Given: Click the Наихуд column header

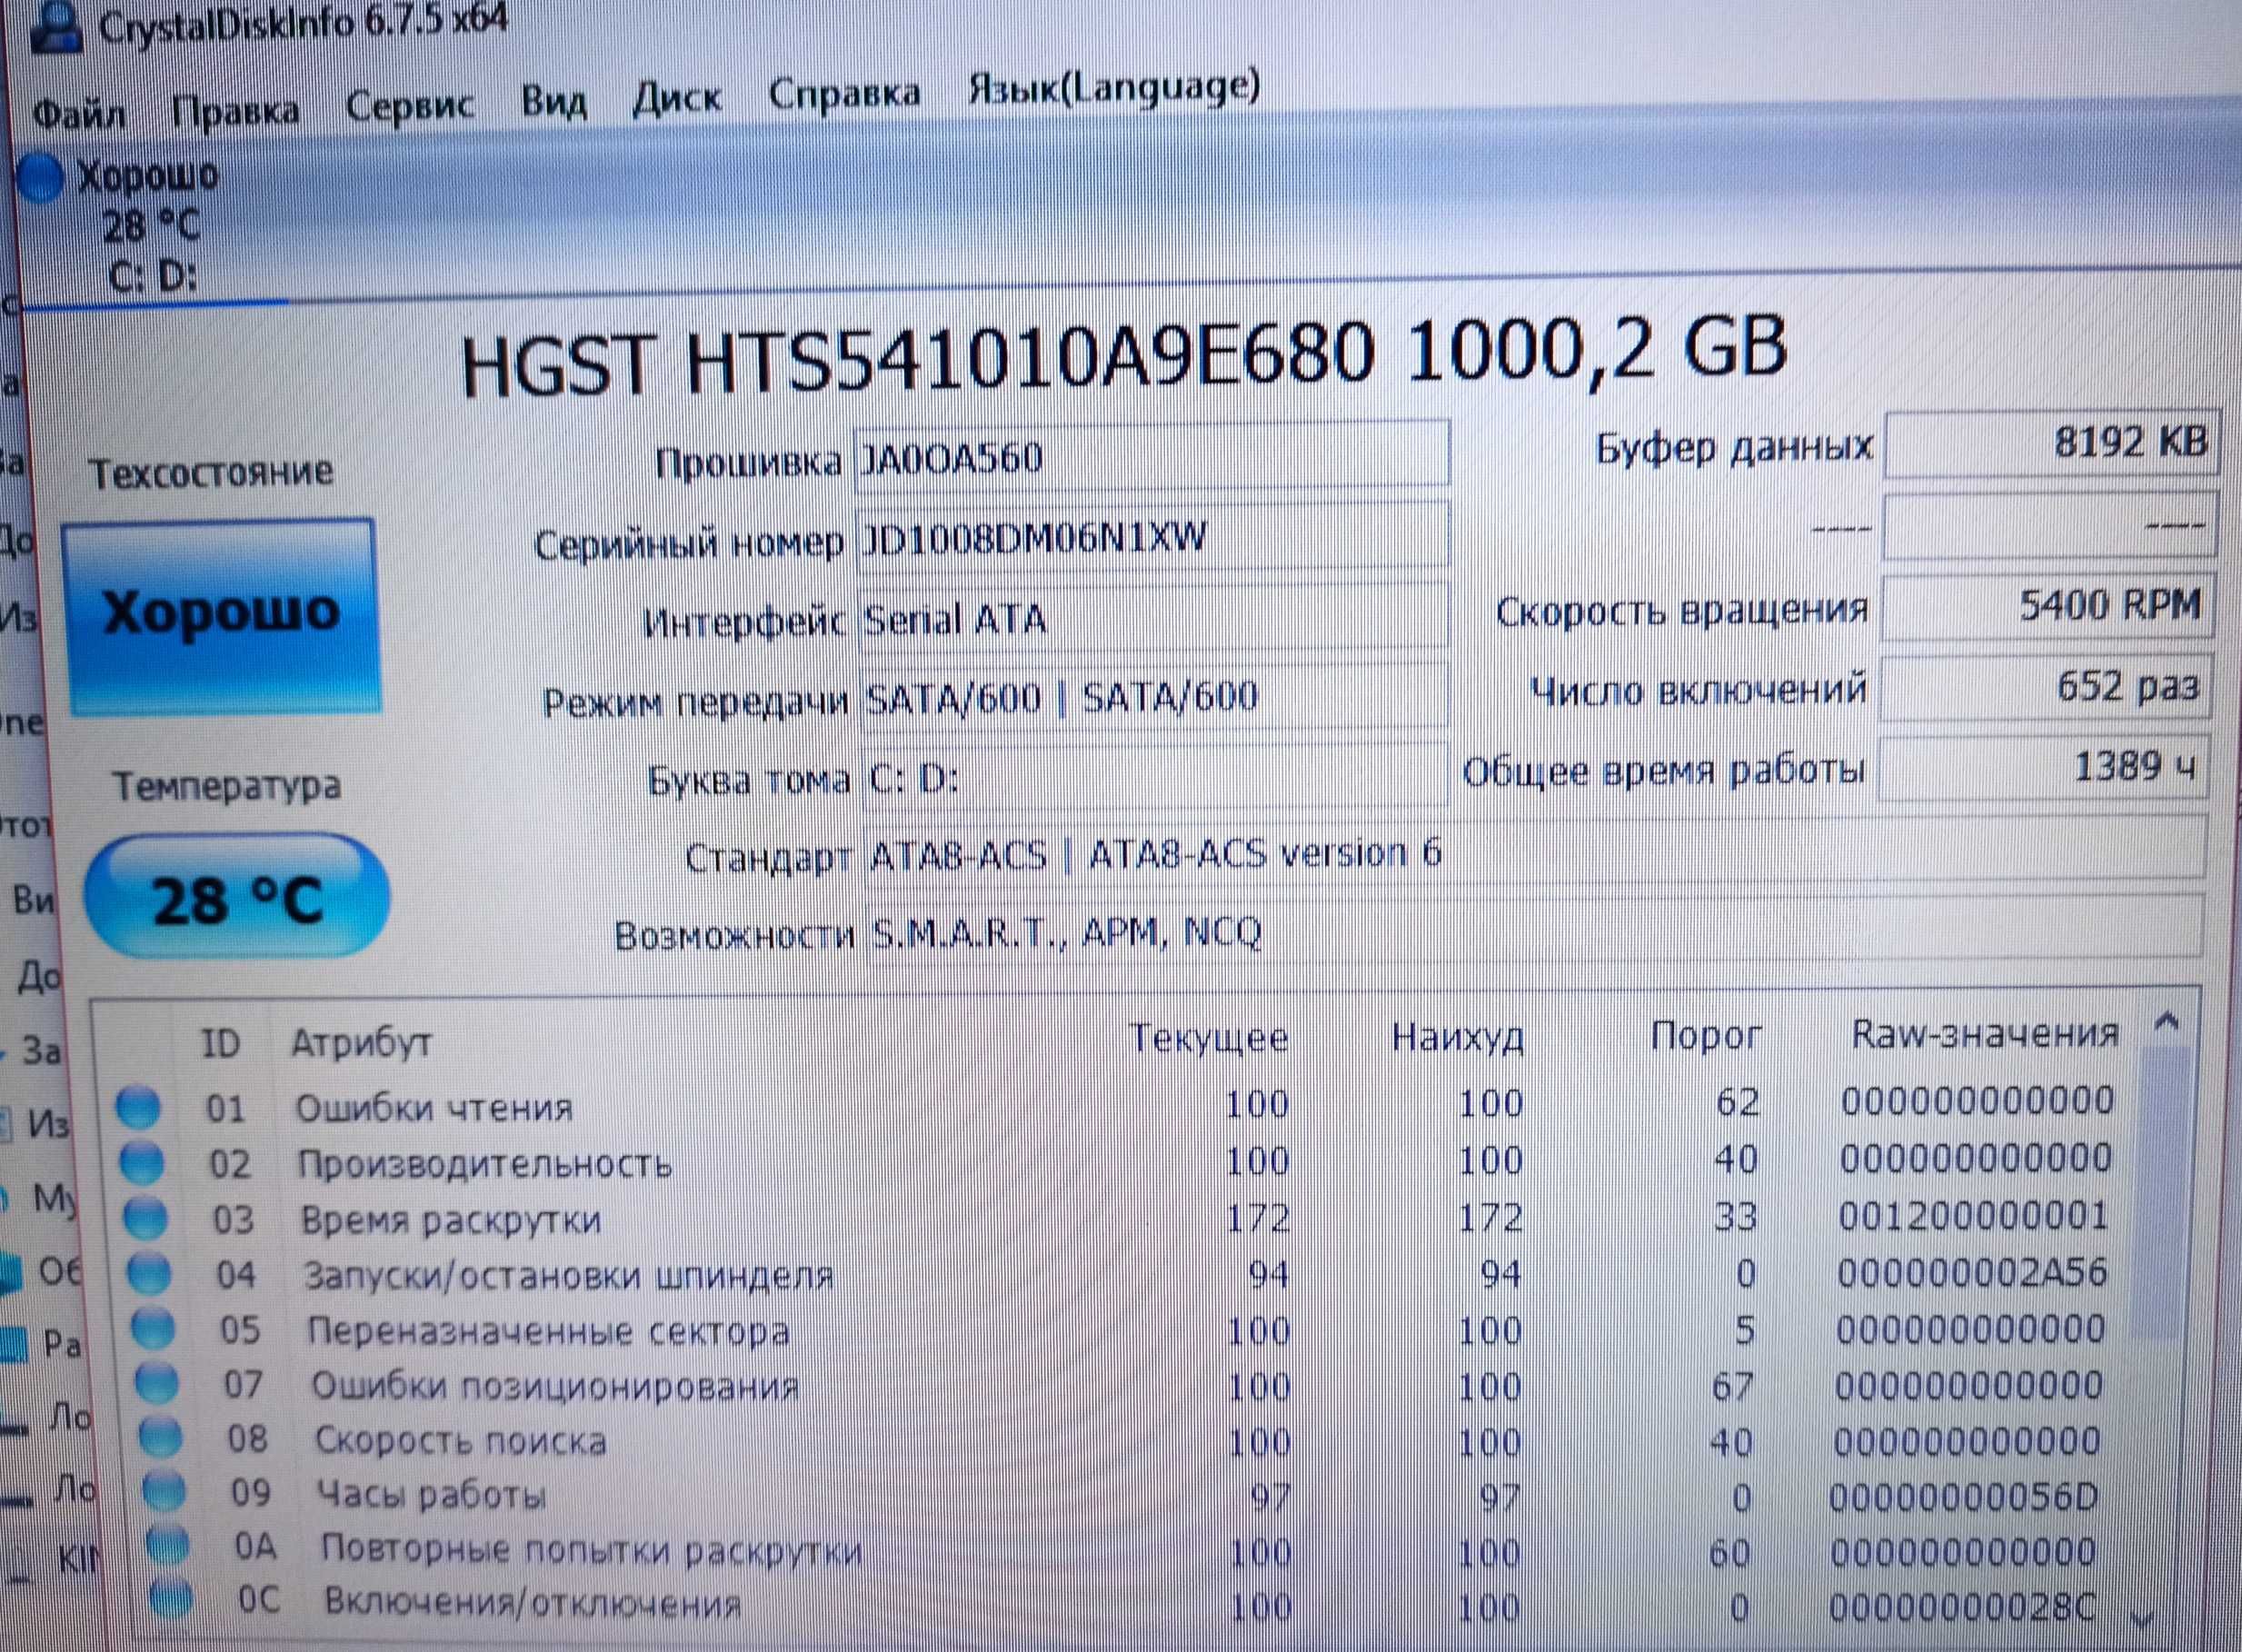Looking at the screenshot, I should coord(1458,1038).
